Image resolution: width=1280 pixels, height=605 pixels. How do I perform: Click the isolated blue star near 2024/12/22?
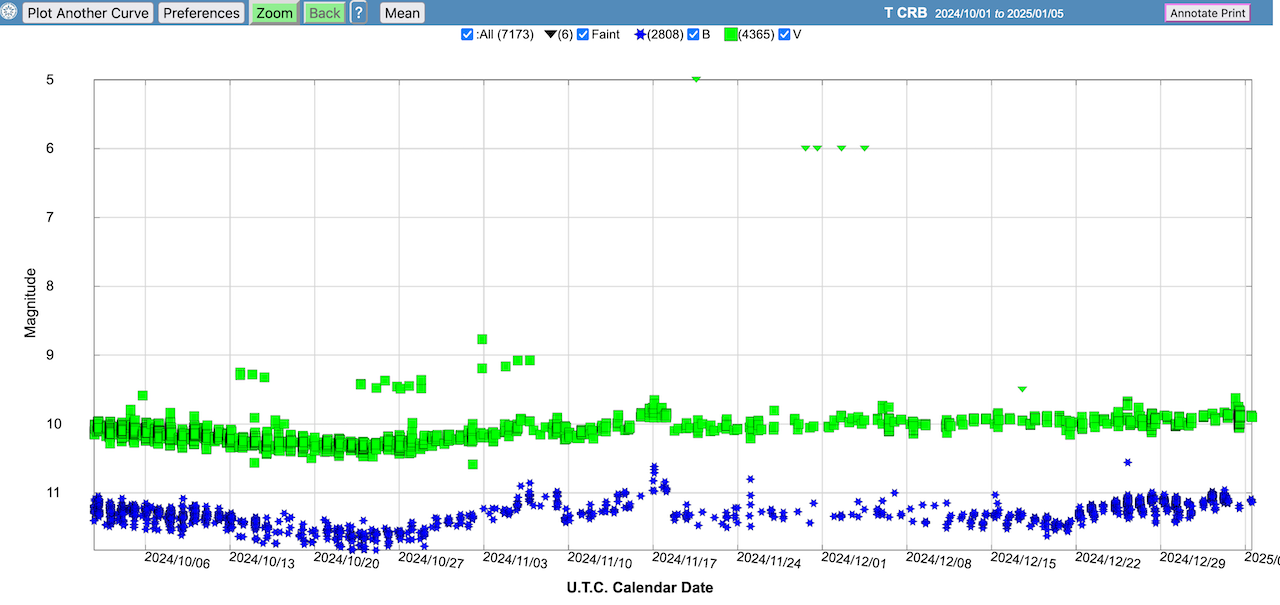click(x=1128, y=462)
